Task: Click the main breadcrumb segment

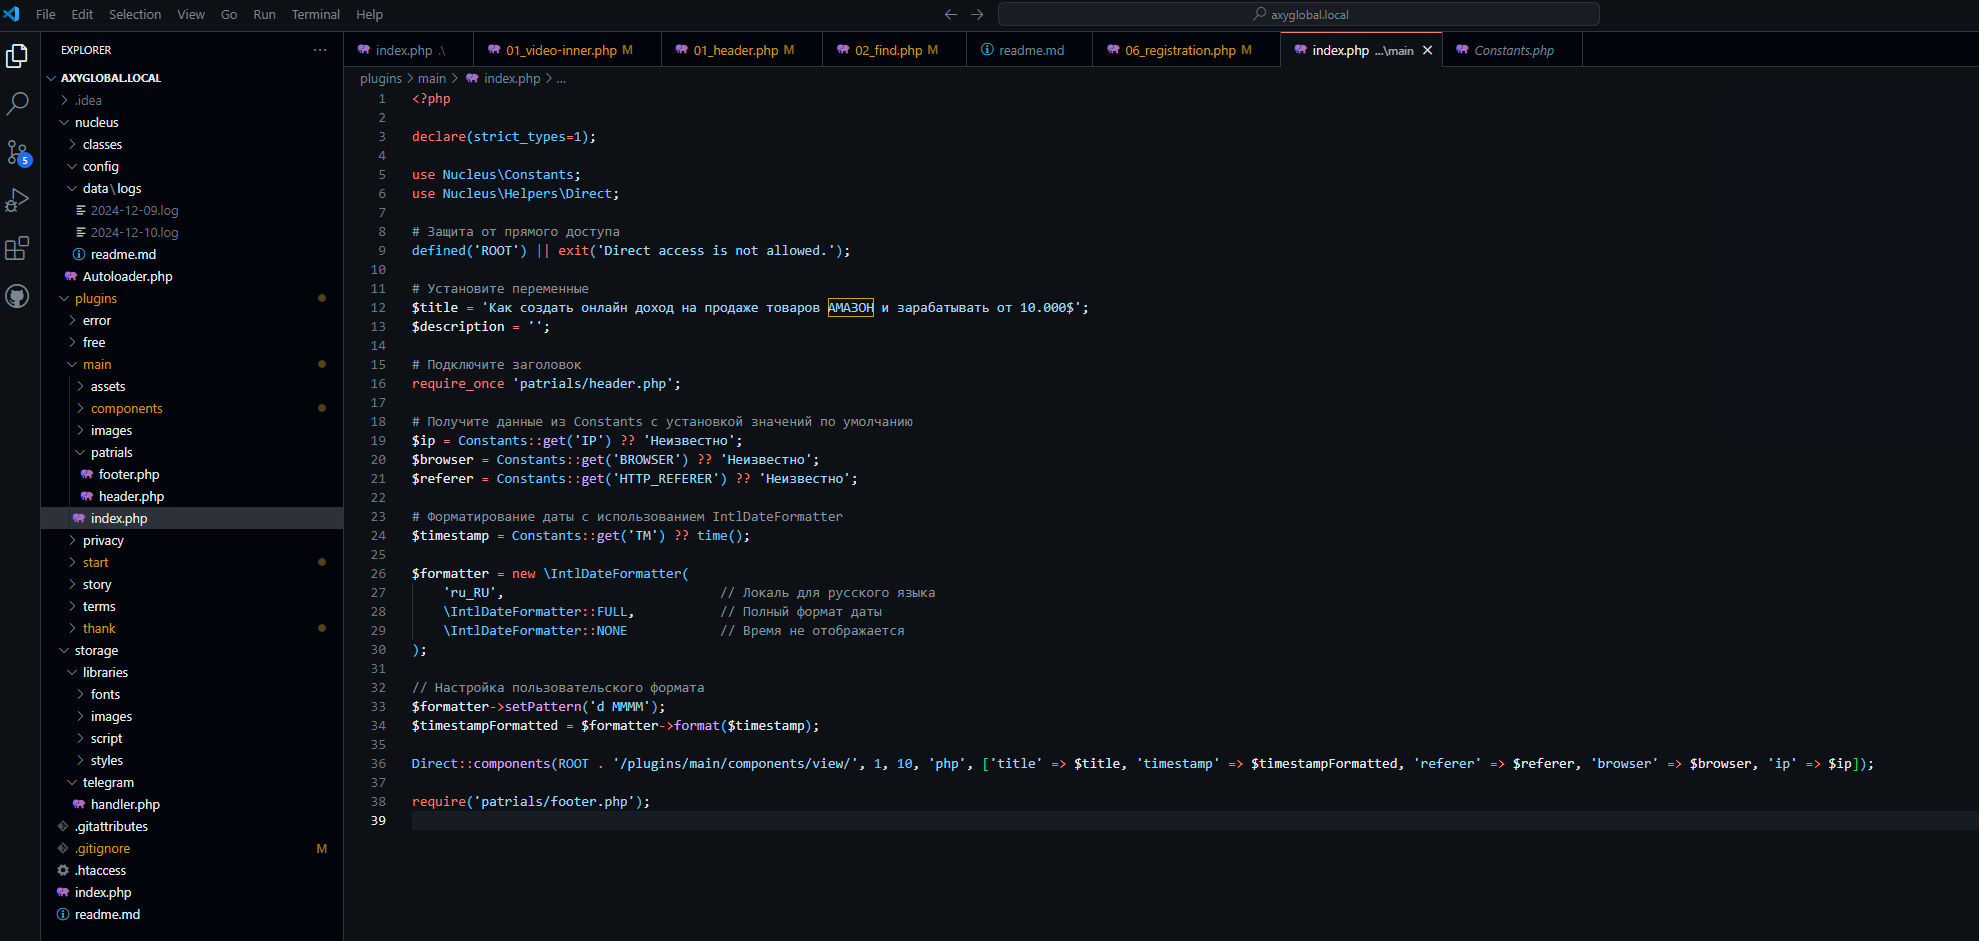Action: [x=432, y=78]
